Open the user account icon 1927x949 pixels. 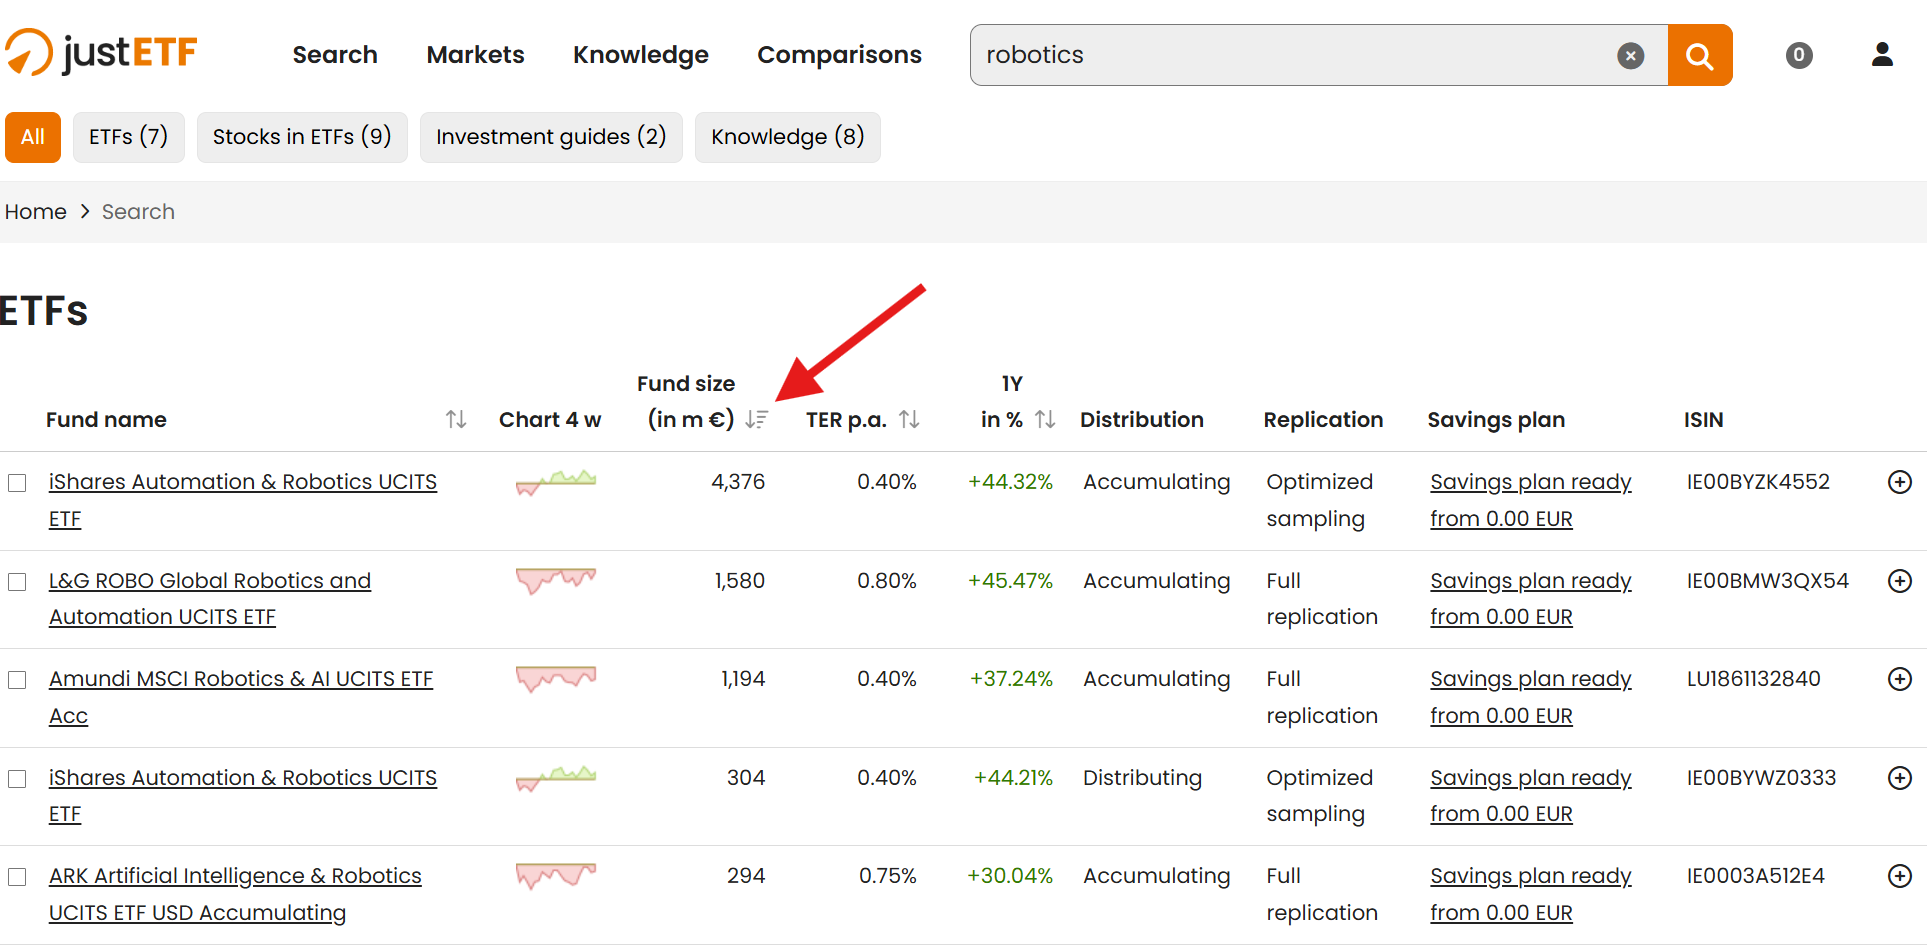[1882, 54]
